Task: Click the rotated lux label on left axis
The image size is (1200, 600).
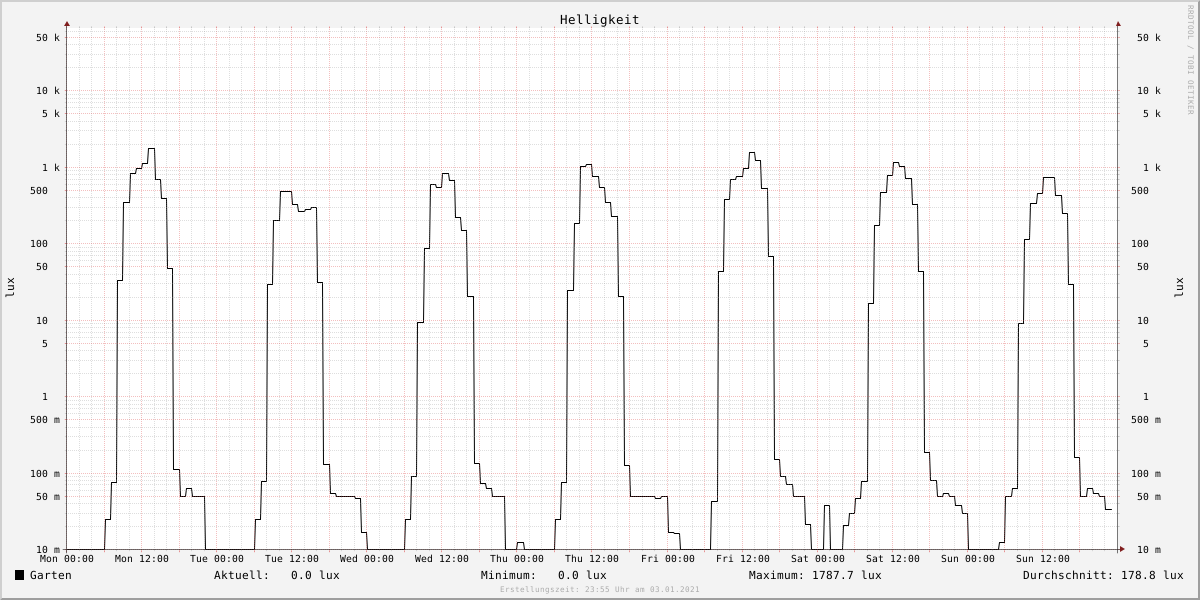Action: (10, 287)
